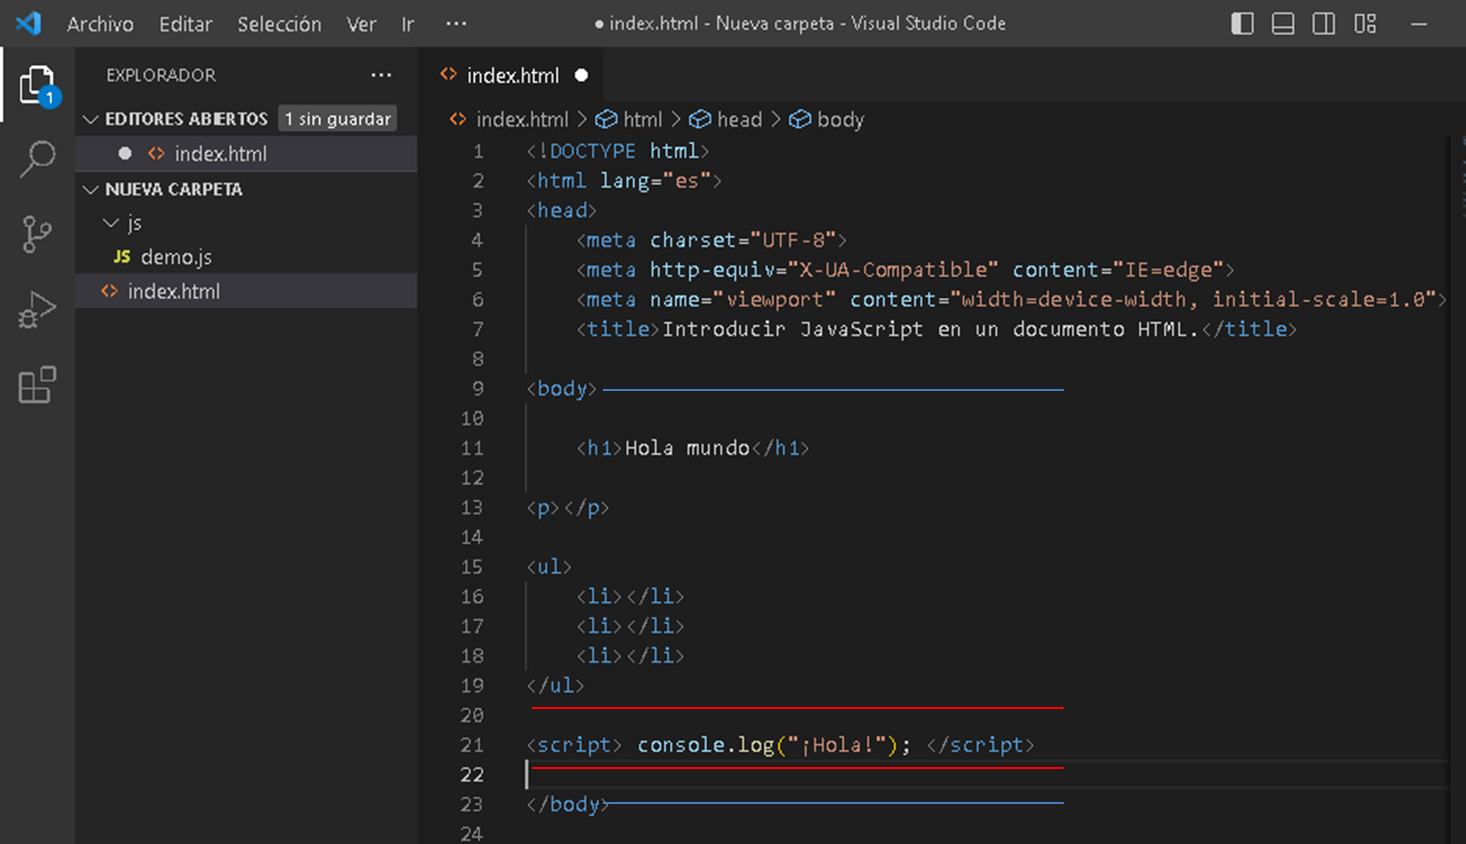Open Customize Layout icon
Screen dimensions: 1466x844
click(x=1365, y=23)
